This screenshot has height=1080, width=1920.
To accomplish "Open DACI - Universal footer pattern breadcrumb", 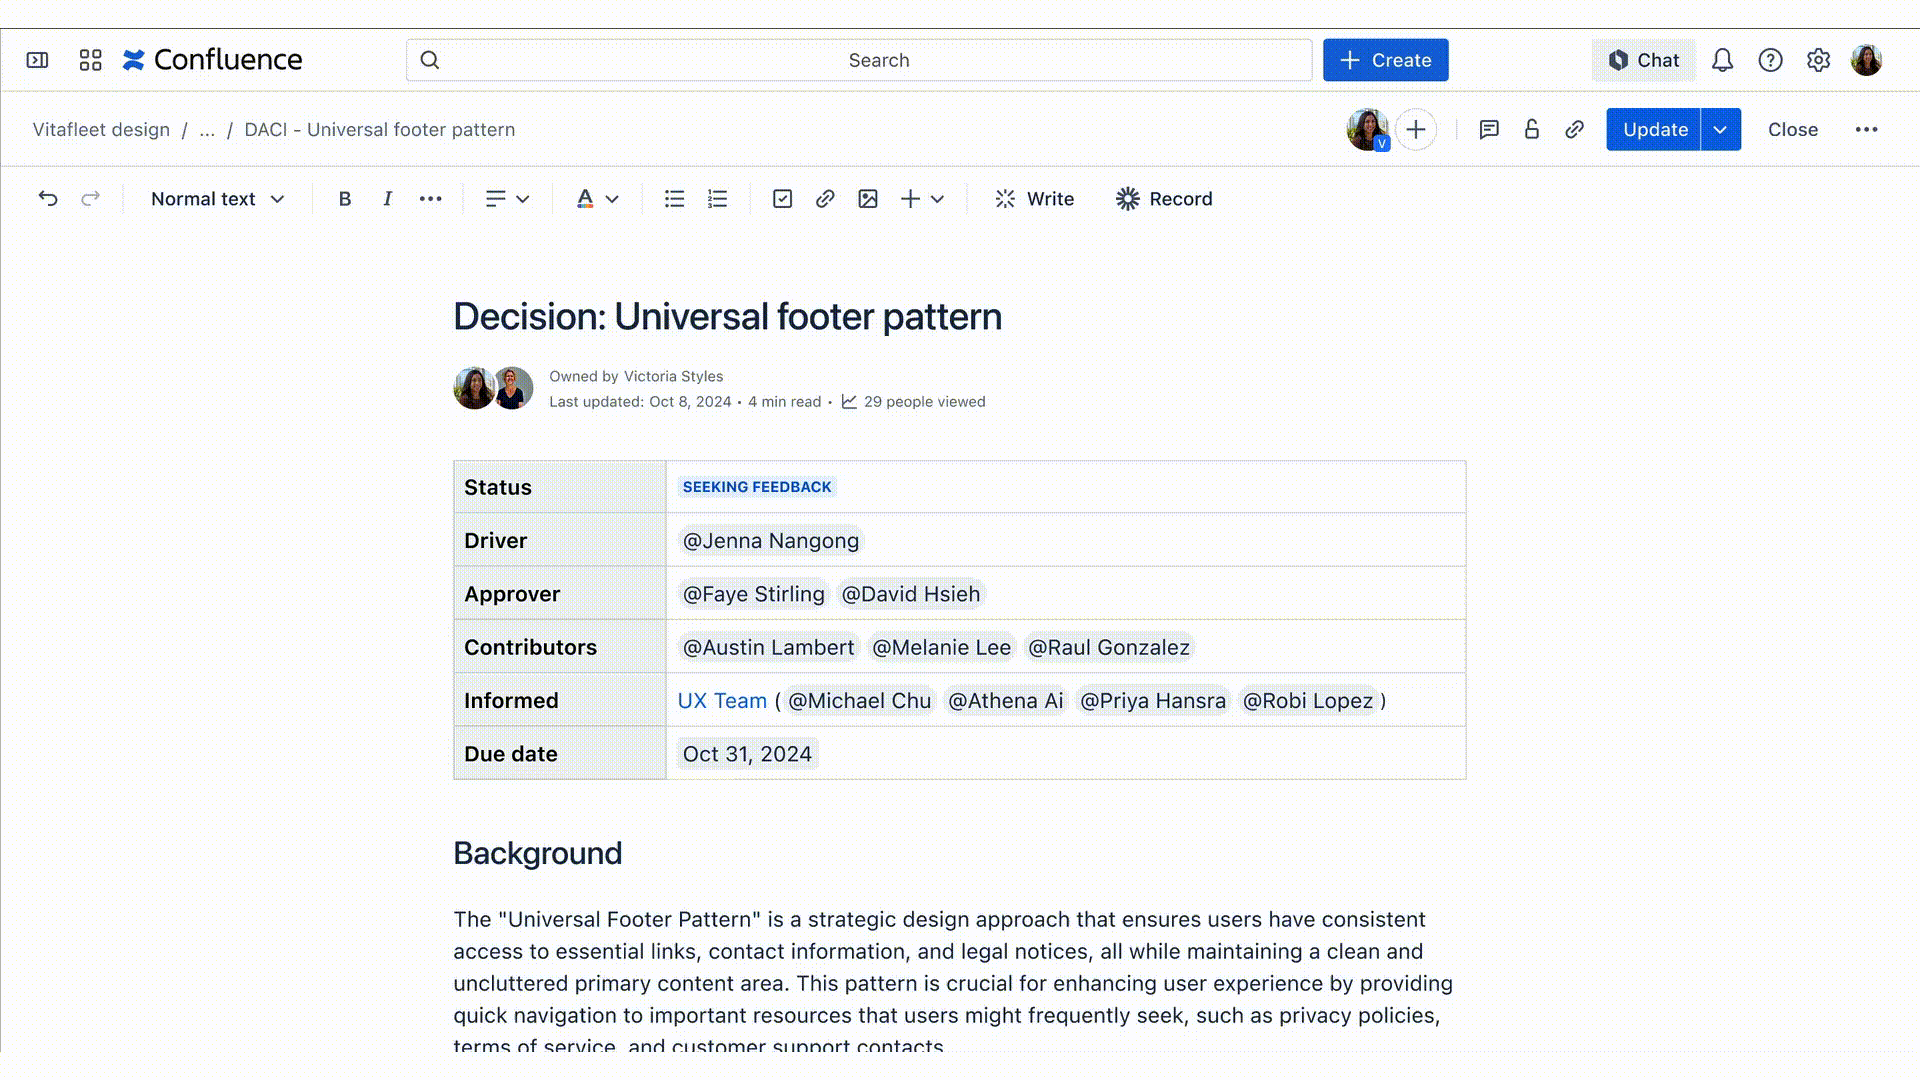I will (x=380, y=129).
